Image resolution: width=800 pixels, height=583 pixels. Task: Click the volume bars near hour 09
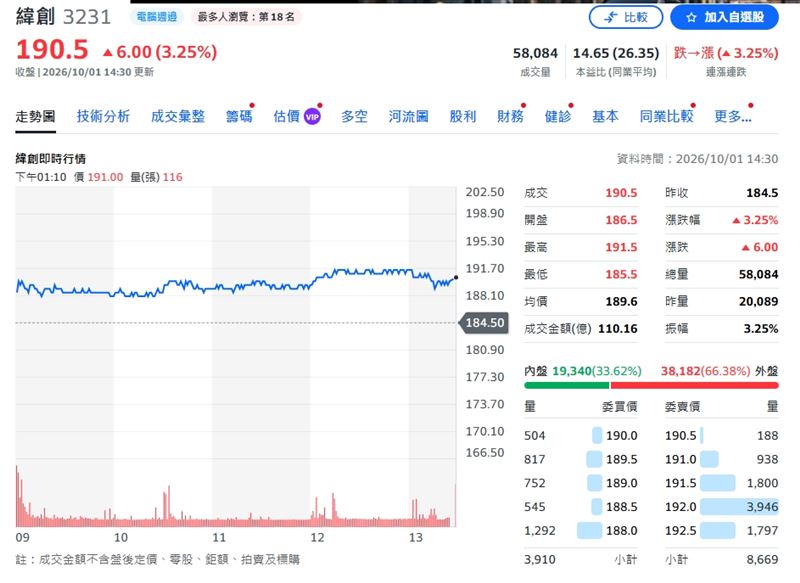click(23, 505)
